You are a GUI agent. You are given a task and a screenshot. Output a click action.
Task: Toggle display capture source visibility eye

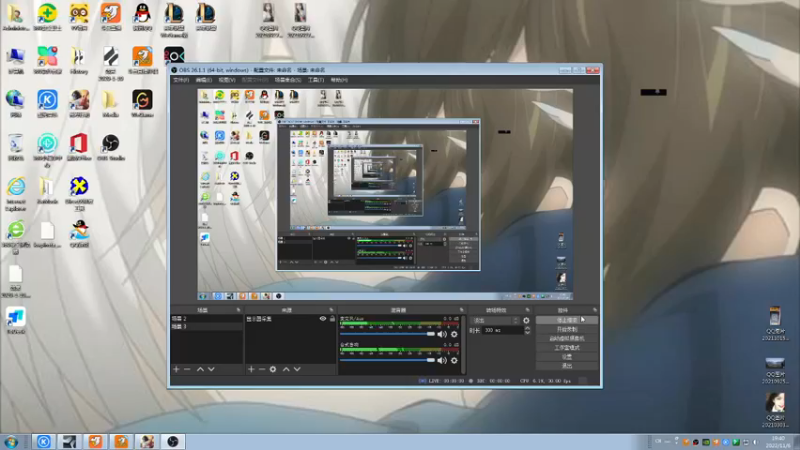point(322,318)
